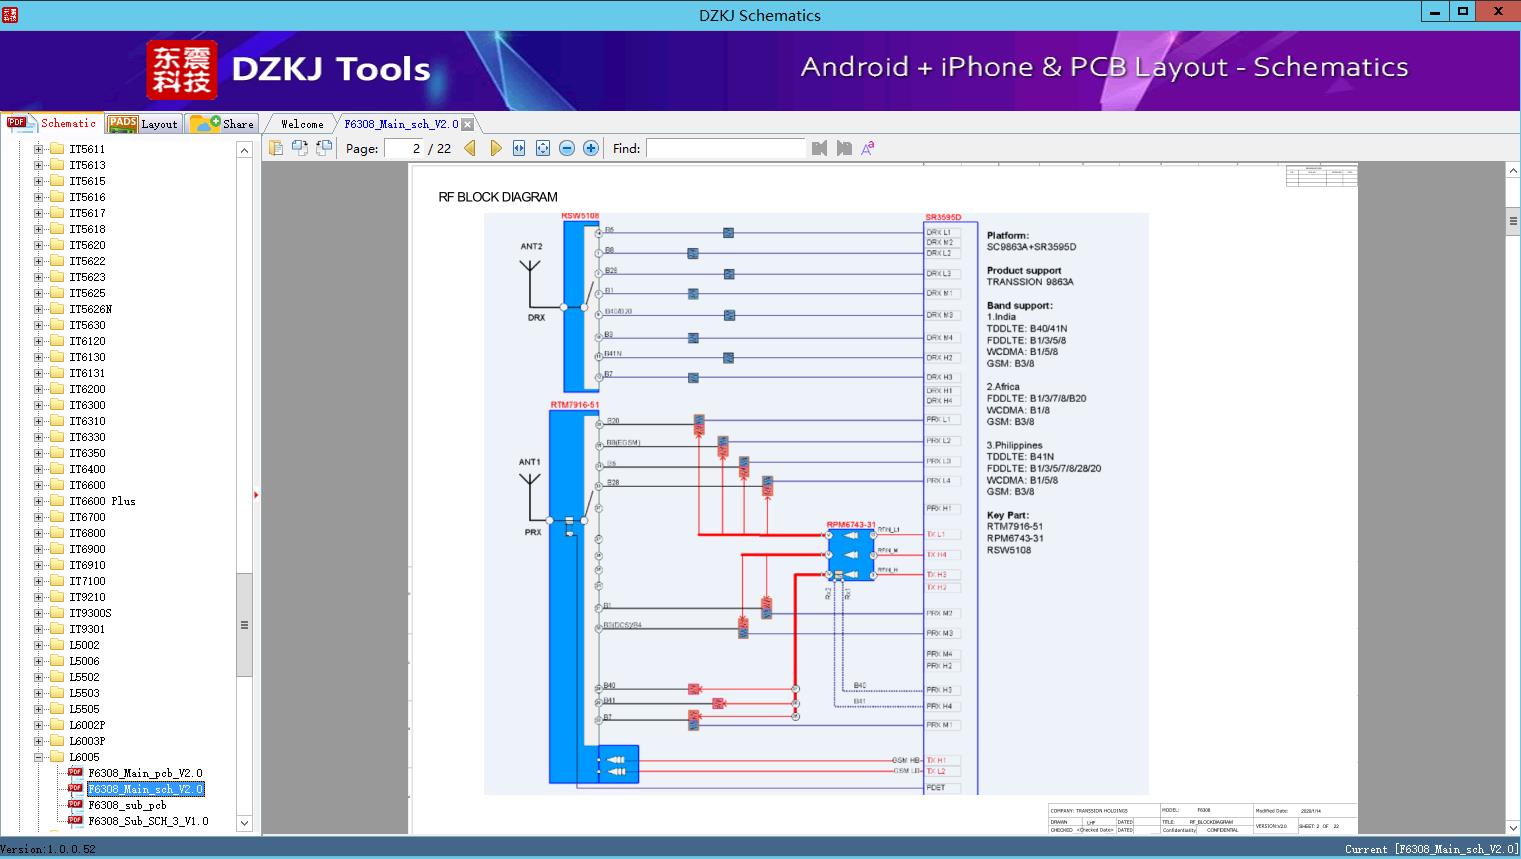The height and width of the screenshot is (859, 1521).
Task: Click the document viewer scrollbar thumb
Action: tap(1513, 222)
